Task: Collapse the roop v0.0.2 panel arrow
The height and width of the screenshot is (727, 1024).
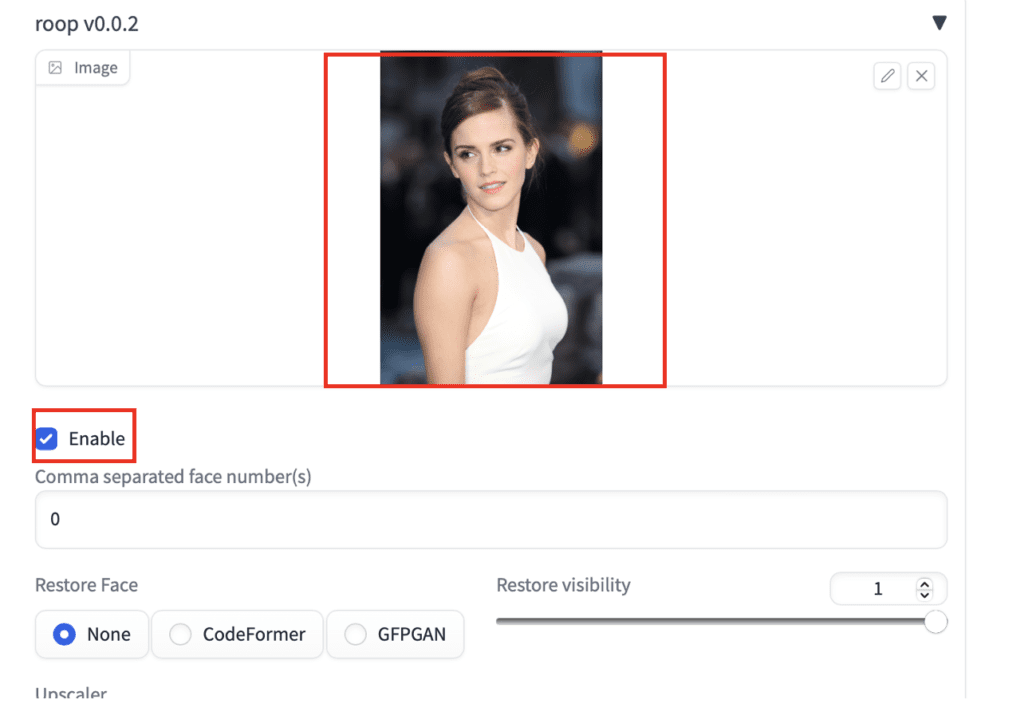Action: [939, 23]
